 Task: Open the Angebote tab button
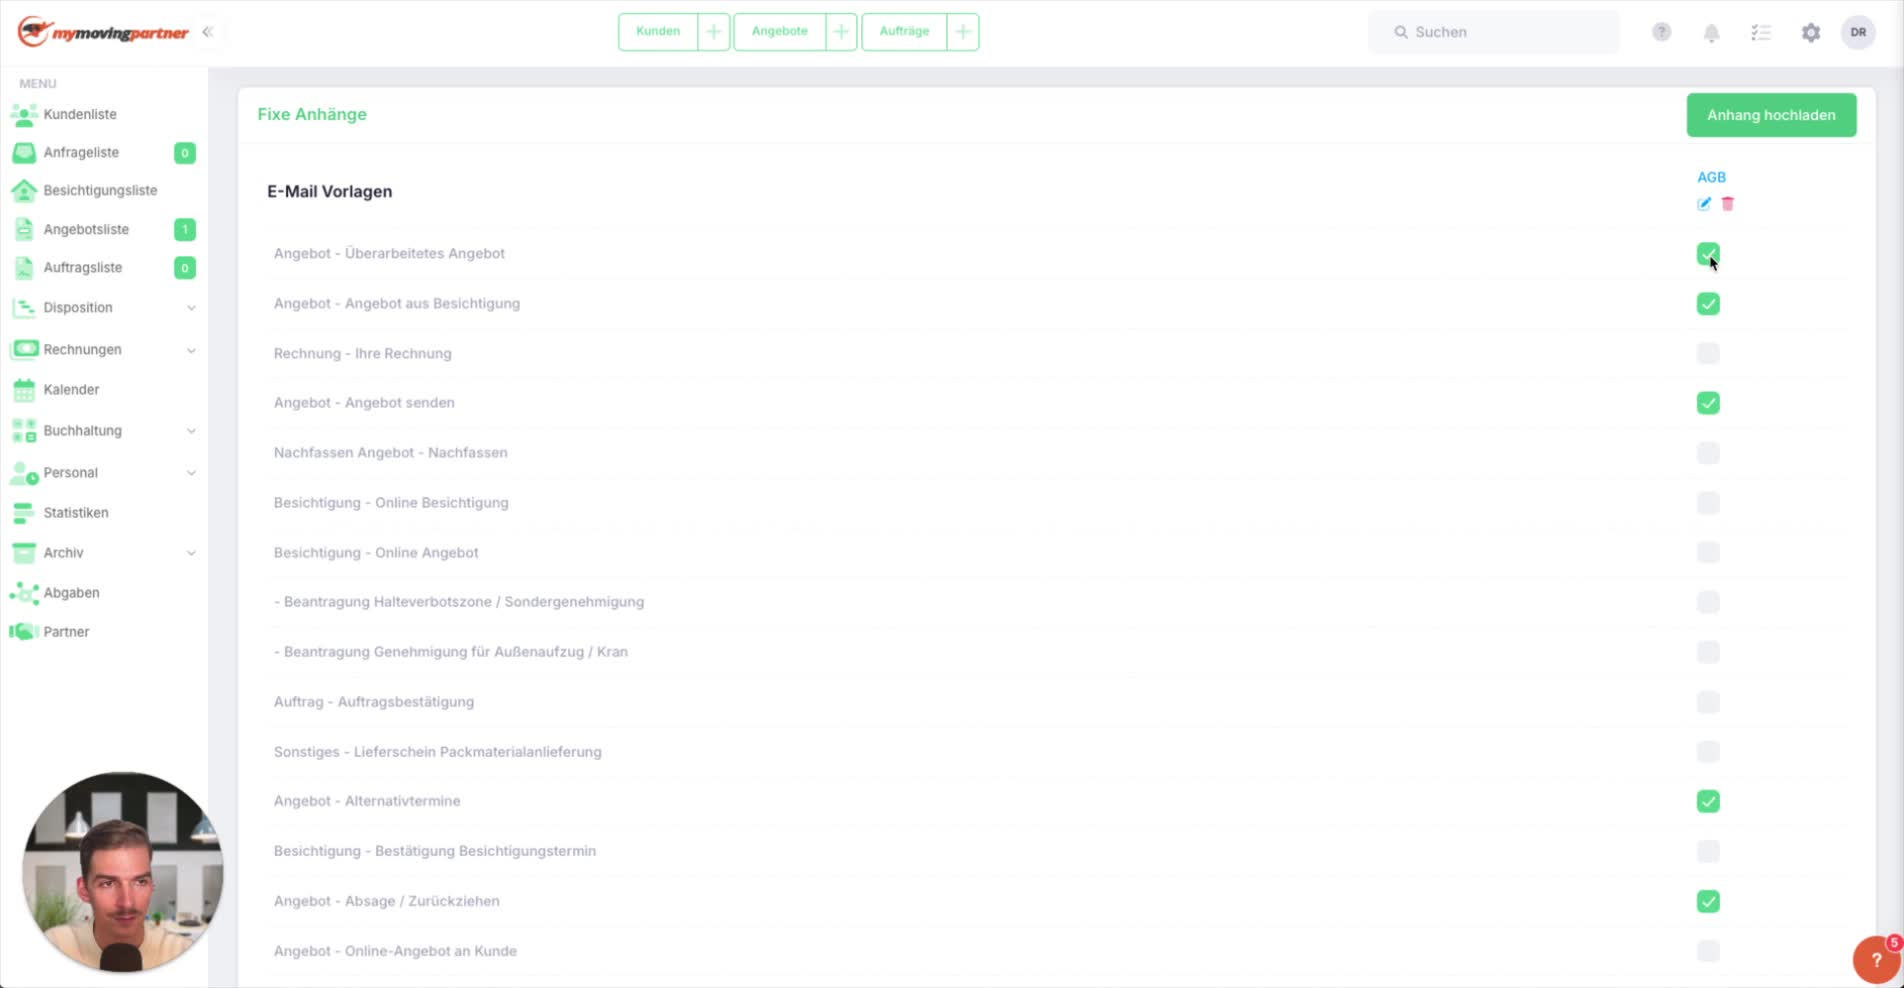(780, 32)
